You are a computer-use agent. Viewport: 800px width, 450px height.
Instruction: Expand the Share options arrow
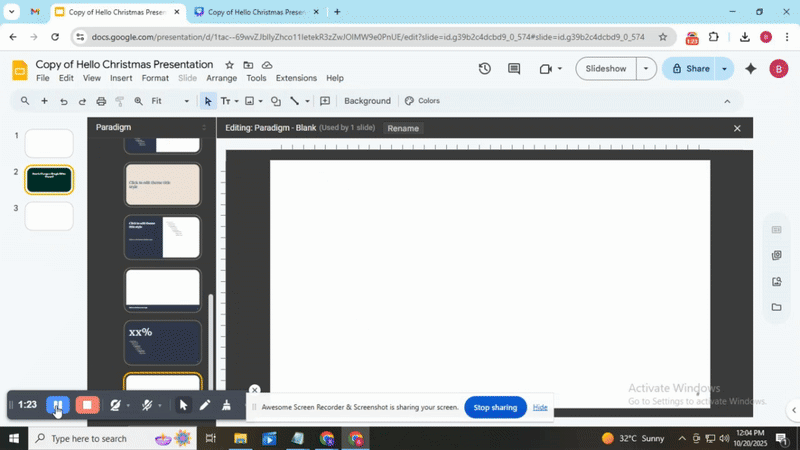pyautogui.click(x=724, y=69)
